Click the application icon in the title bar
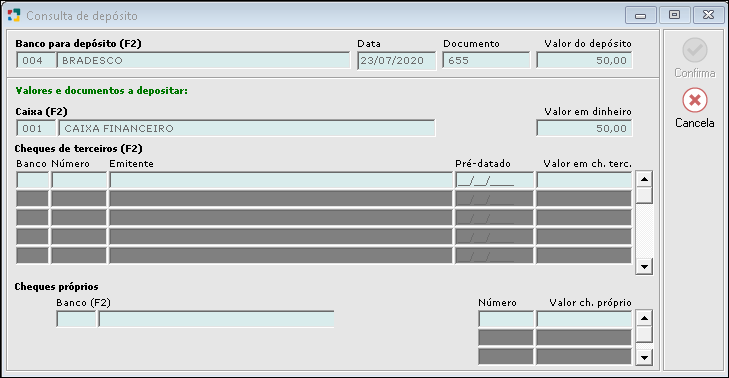 point(14,15)
